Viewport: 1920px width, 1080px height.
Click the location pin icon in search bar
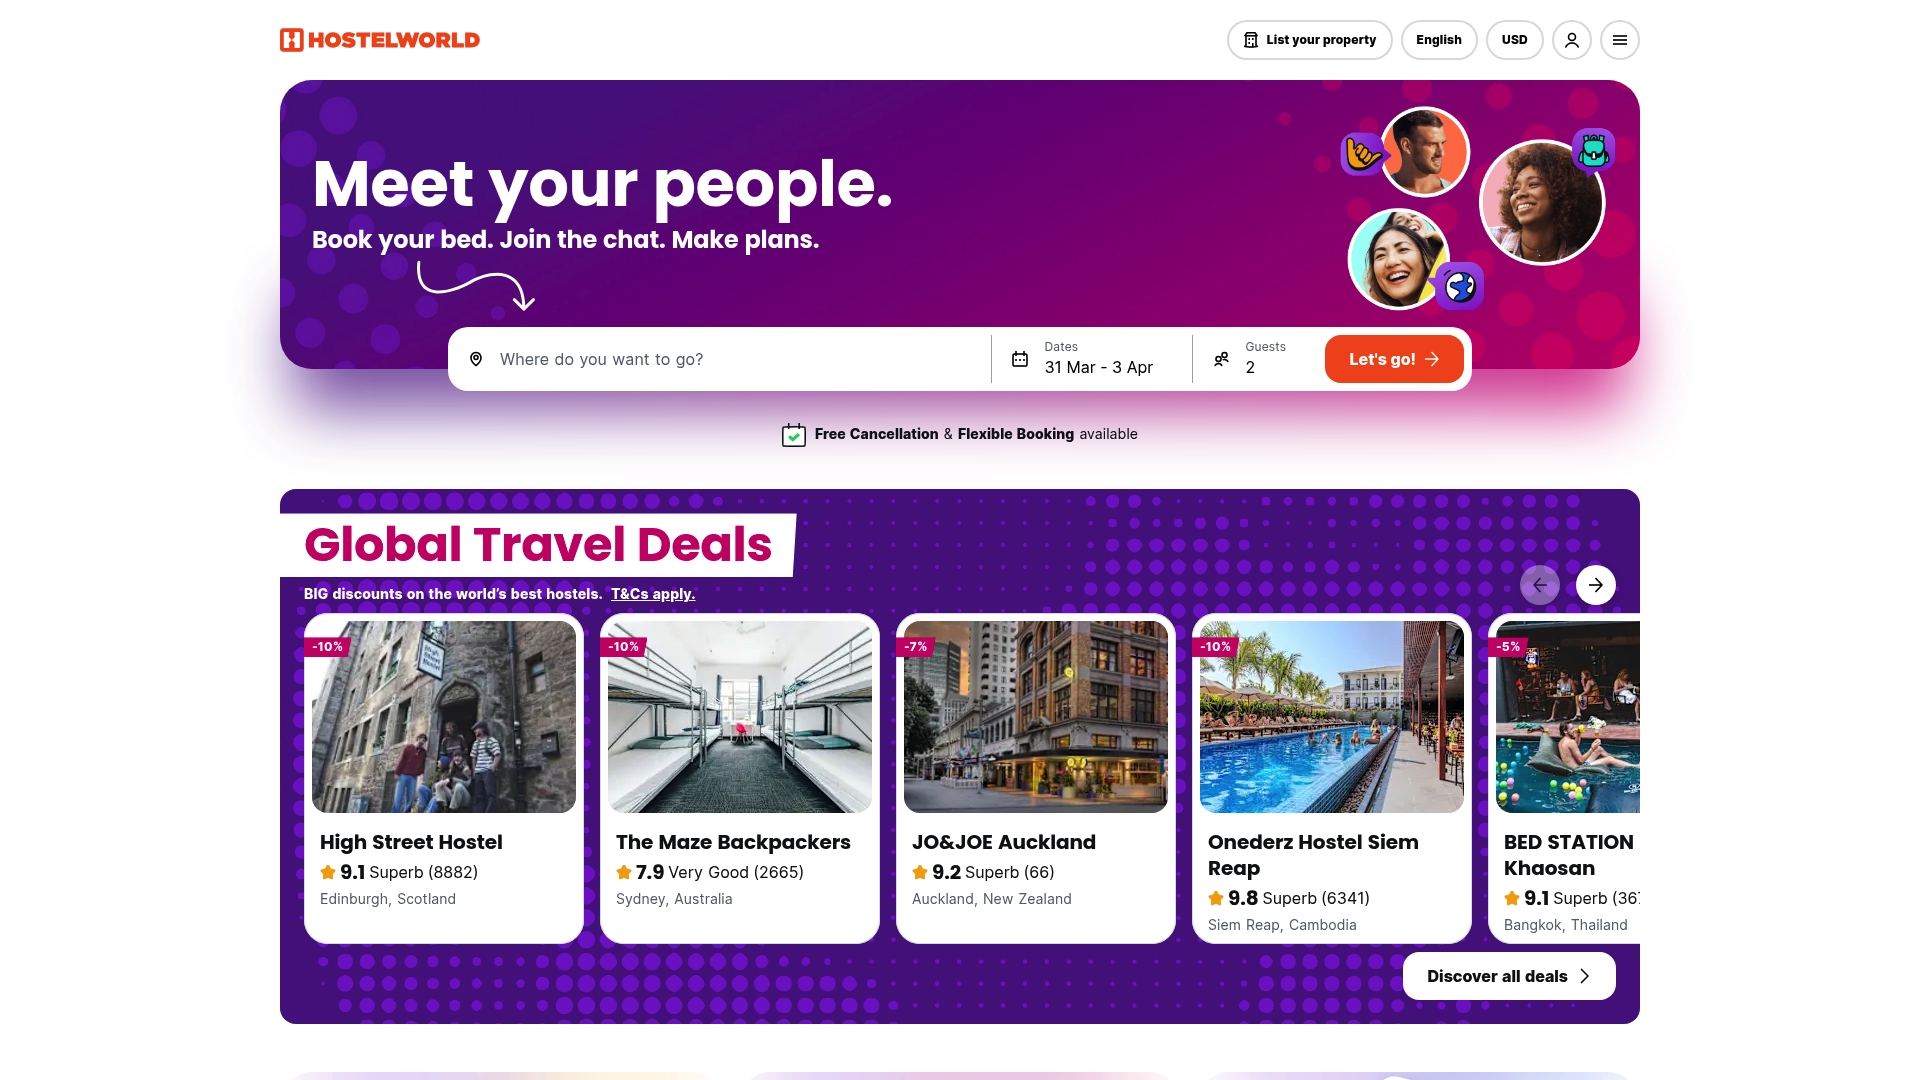475,359
